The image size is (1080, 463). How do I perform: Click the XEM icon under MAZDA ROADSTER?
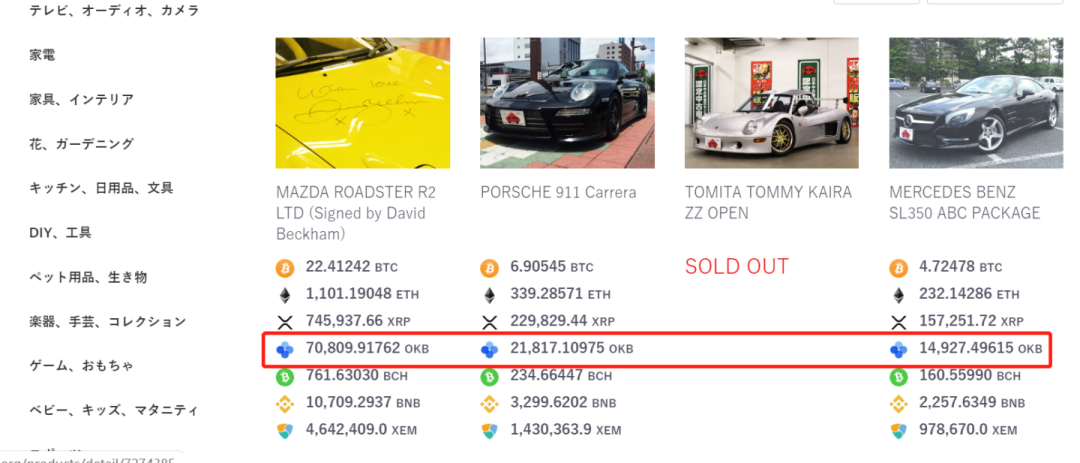[286, 431]
